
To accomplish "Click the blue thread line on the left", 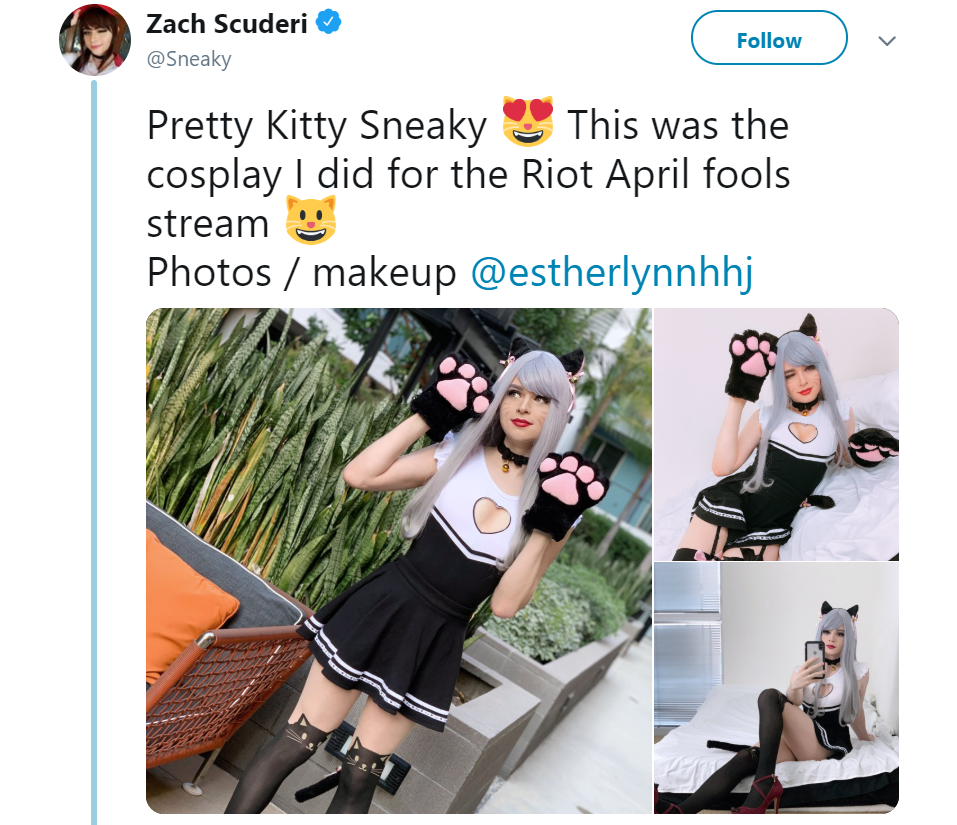I will point(95,450).
